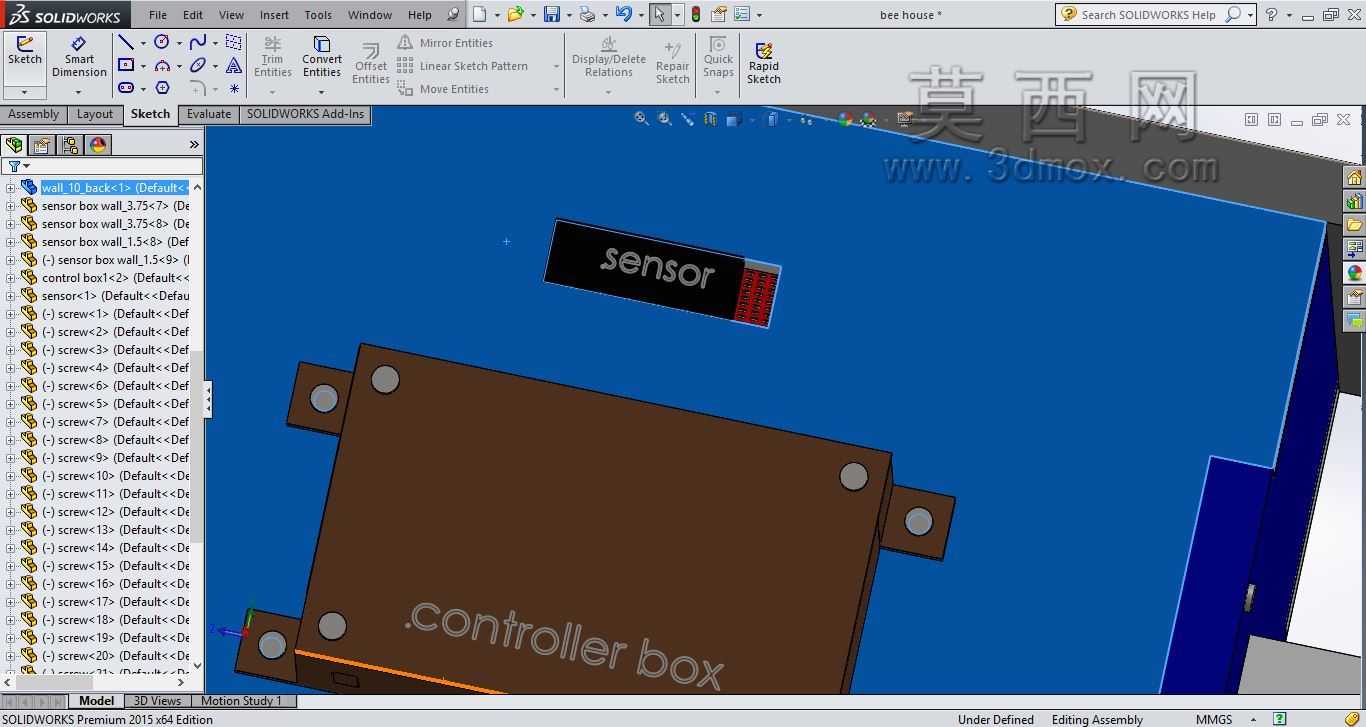Open the Motion Study 1 tab
The image size is (1366, 727).
point(241,701)
